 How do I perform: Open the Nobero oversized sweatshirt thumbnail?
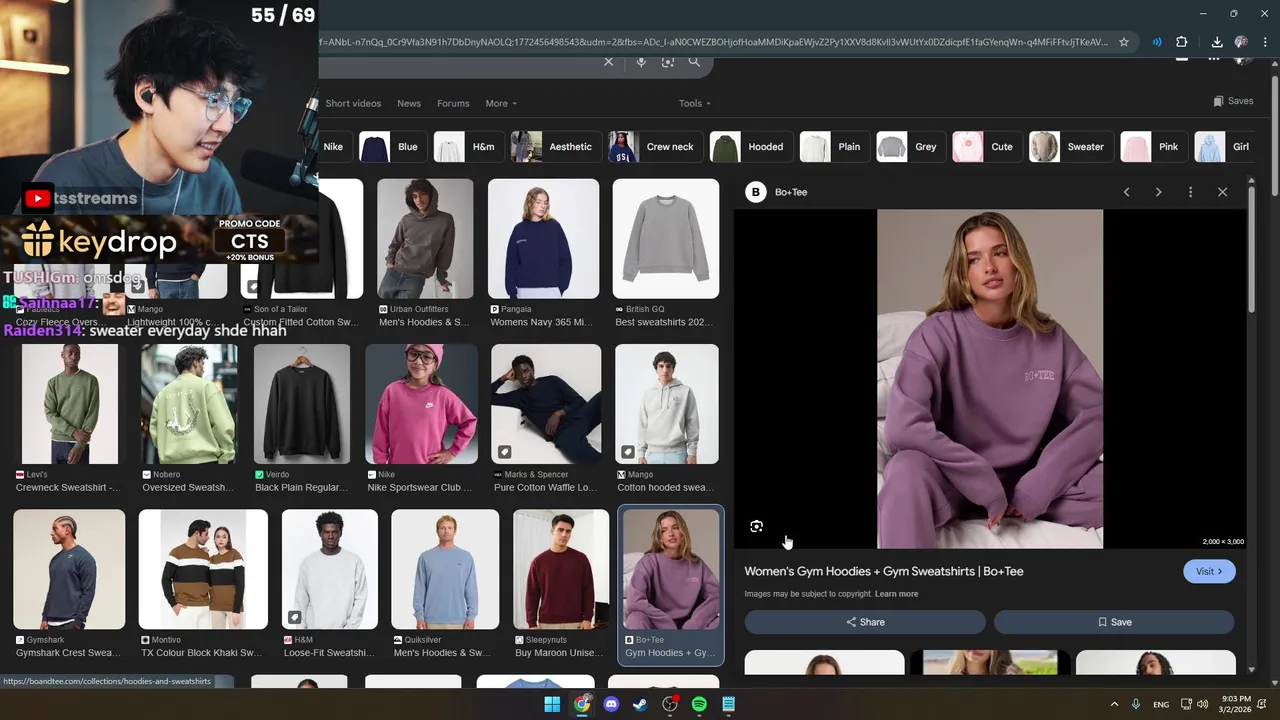[189, 404]
